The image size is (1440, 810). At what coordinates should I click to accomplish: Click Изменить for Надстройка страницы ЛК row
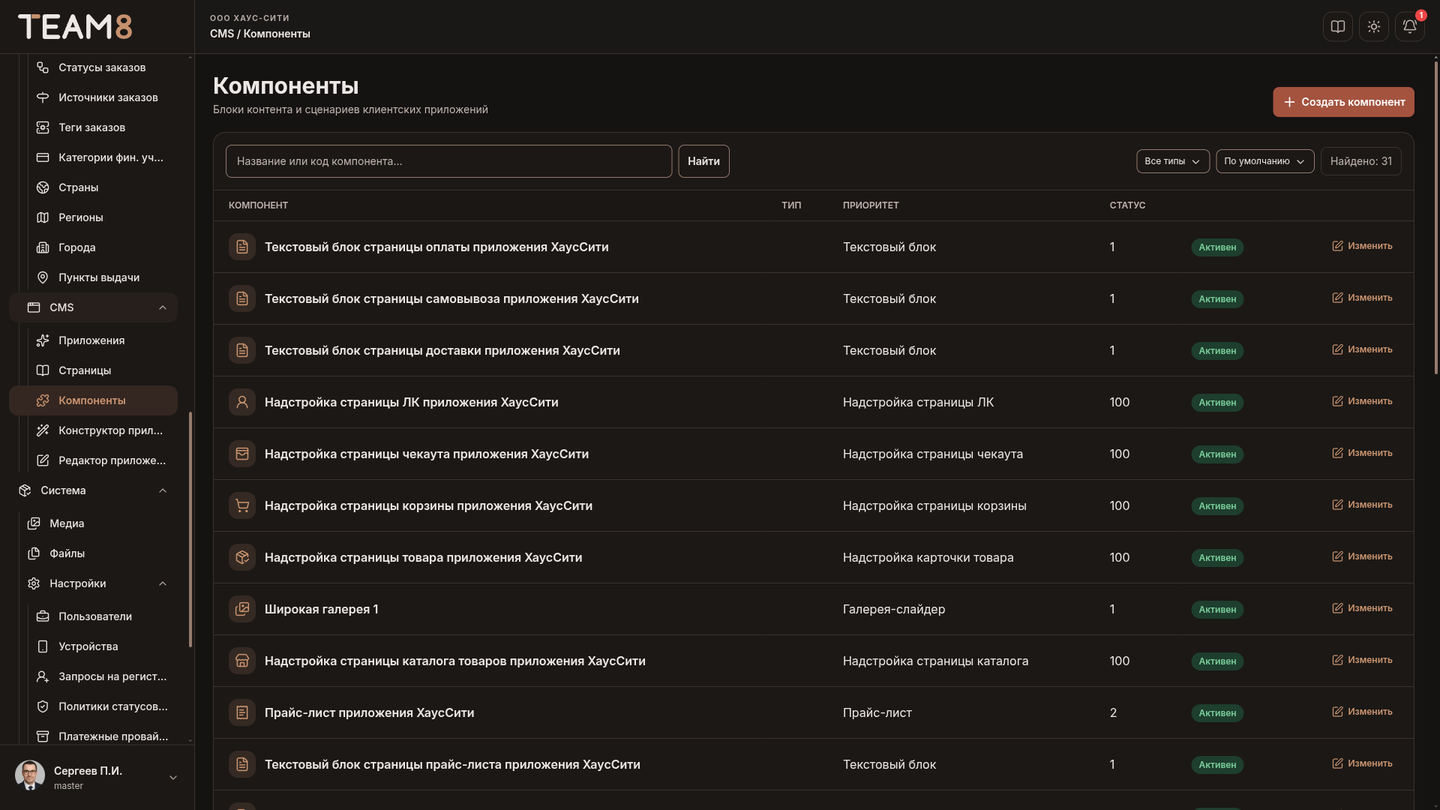point(1362,401)
